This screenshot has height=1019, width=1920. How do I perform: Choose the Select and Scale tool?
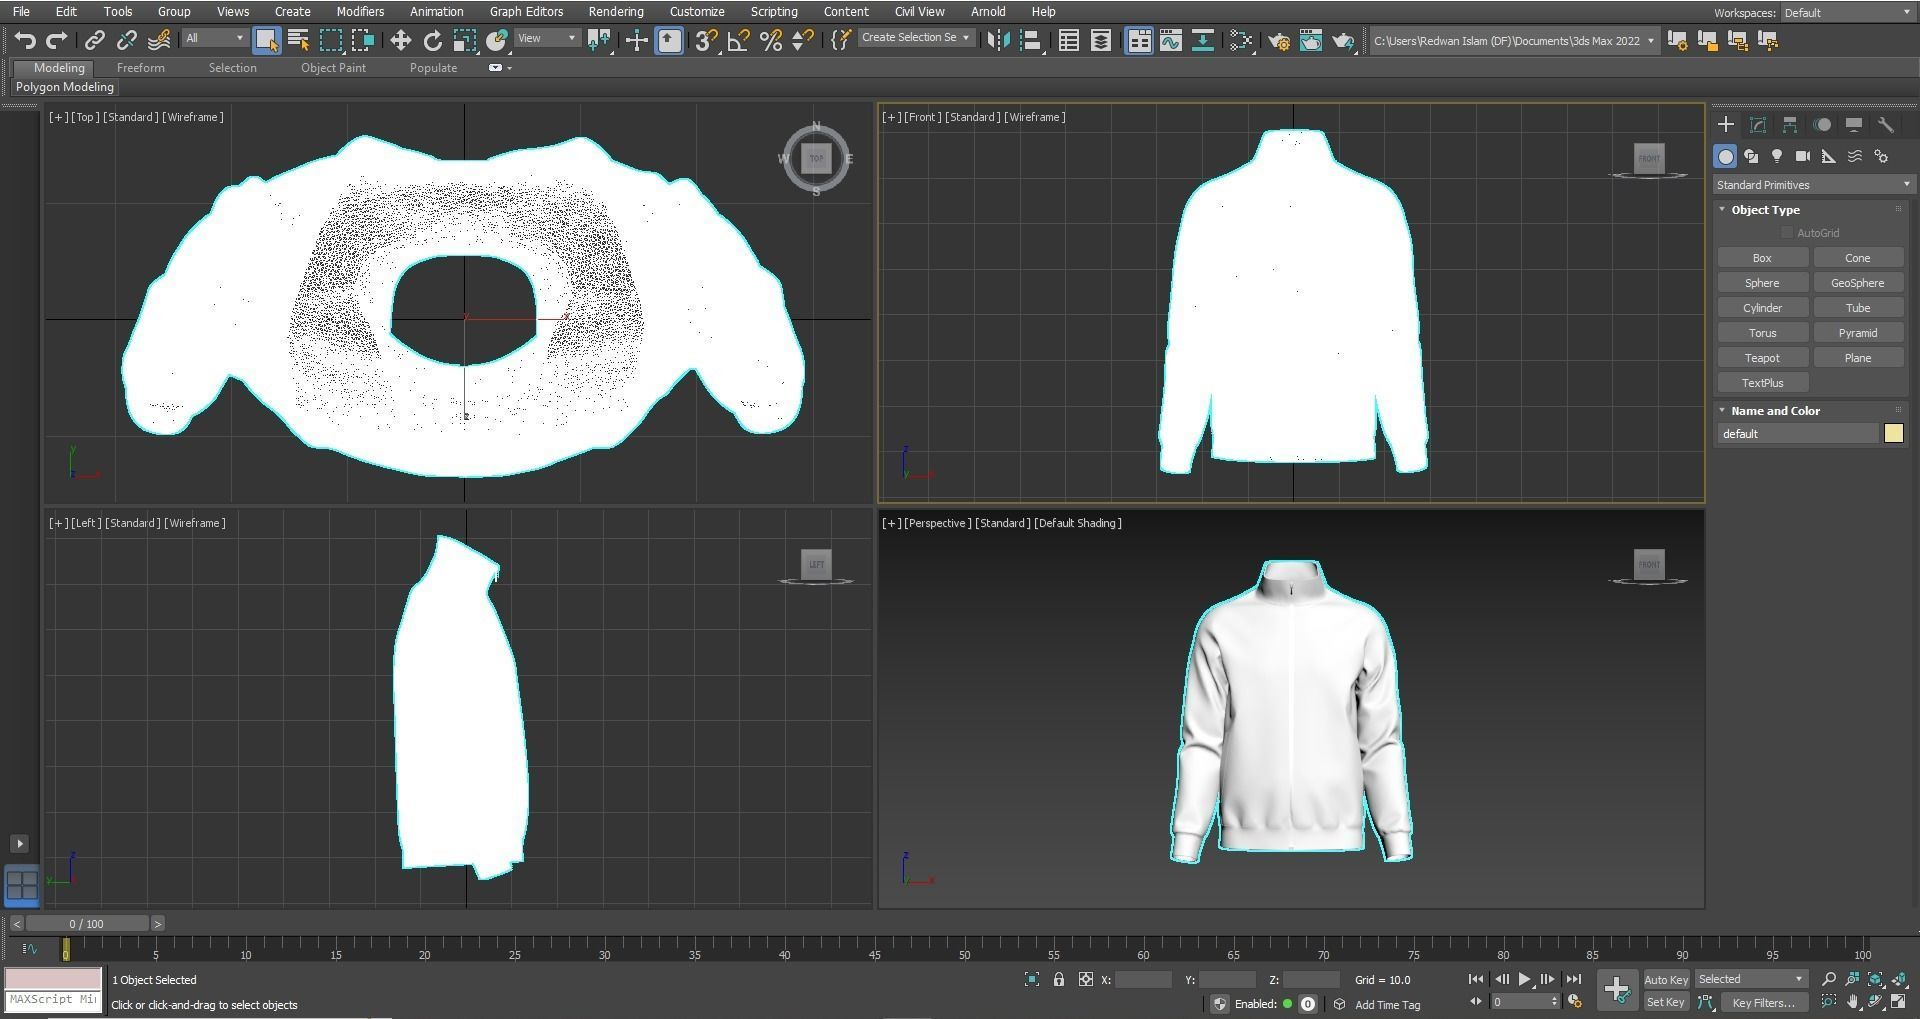click(464, 40)
